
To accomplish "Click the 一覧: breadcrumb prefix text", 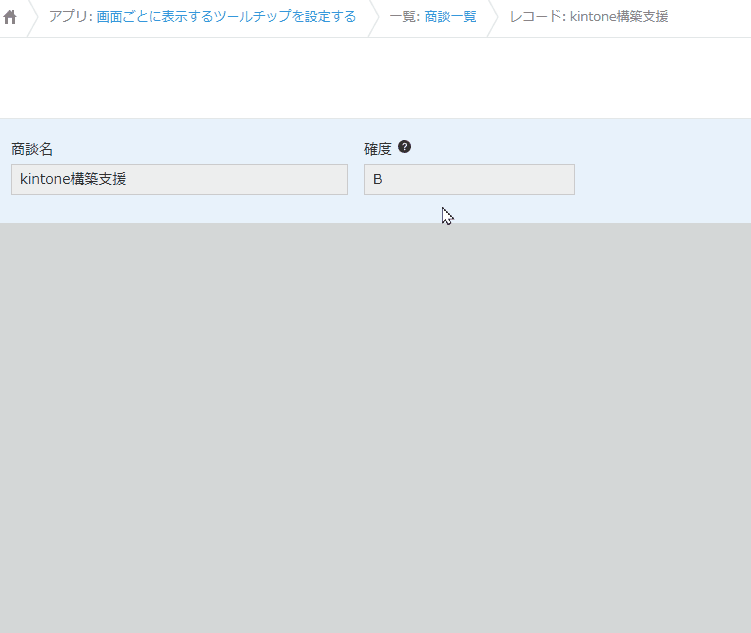I will pyautogui.click(x=404, y=17).
